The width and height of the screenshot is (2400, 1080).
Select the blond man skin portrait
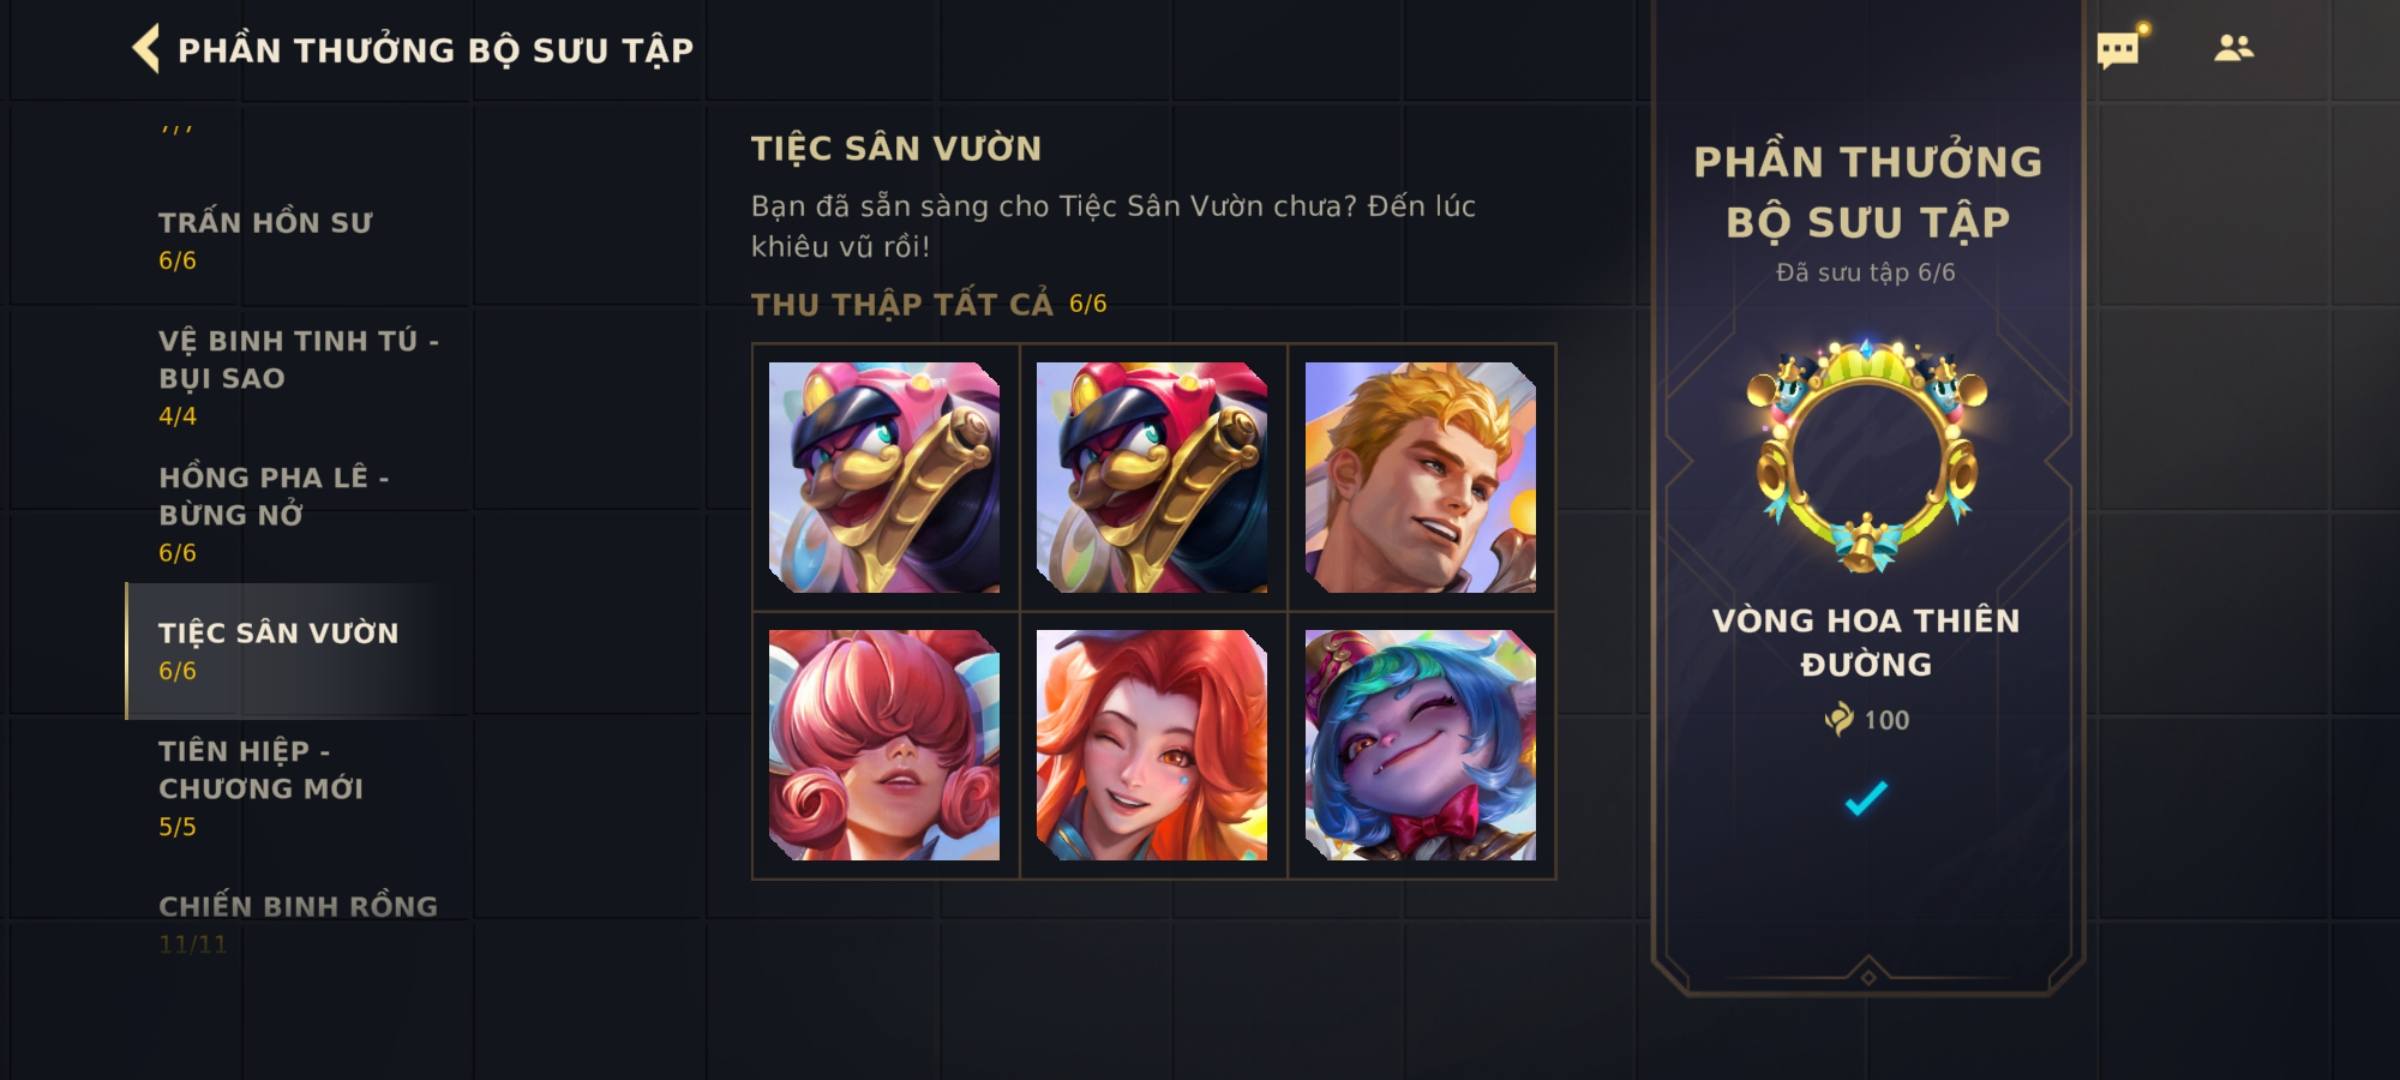(1420, 478)
